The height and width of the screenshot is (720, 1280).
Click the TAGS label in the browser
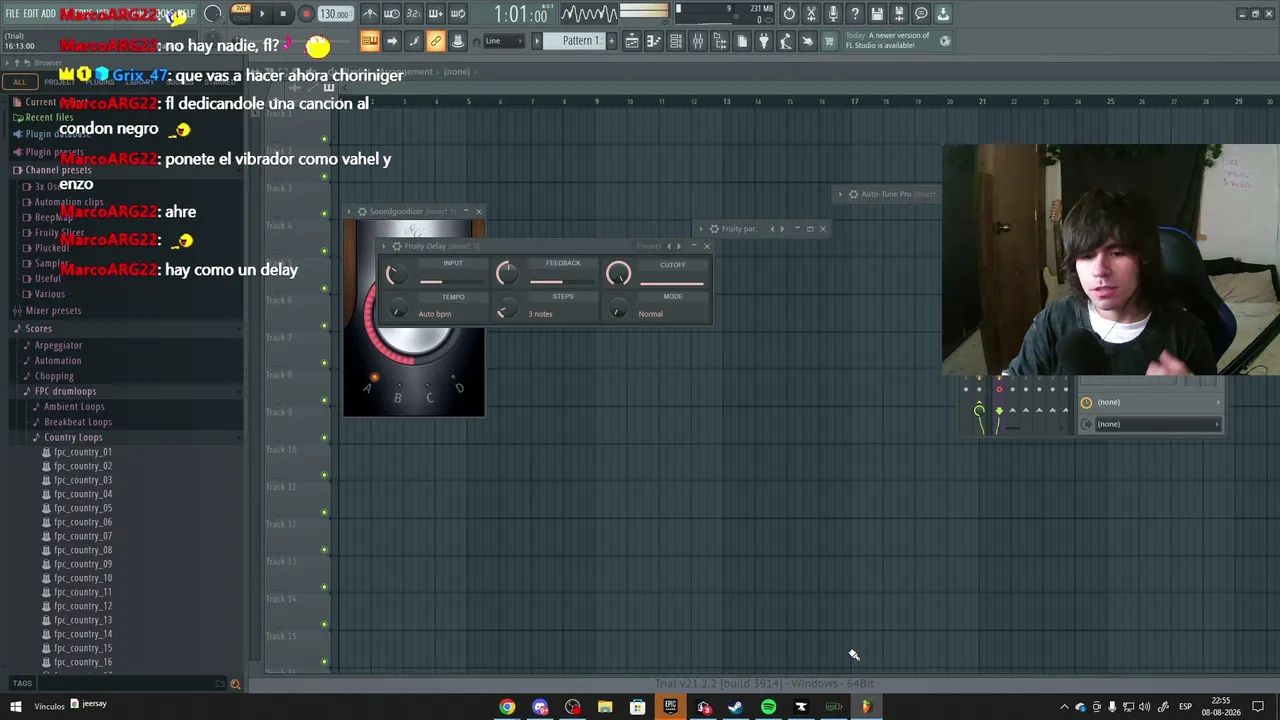22,684
